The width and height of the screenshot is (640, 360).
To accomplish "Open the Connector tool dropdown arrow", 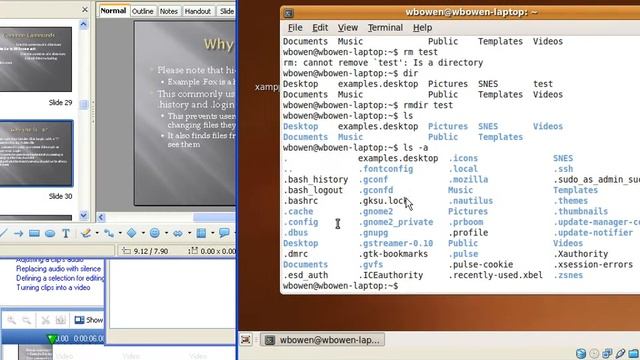I will click(120, 233).
